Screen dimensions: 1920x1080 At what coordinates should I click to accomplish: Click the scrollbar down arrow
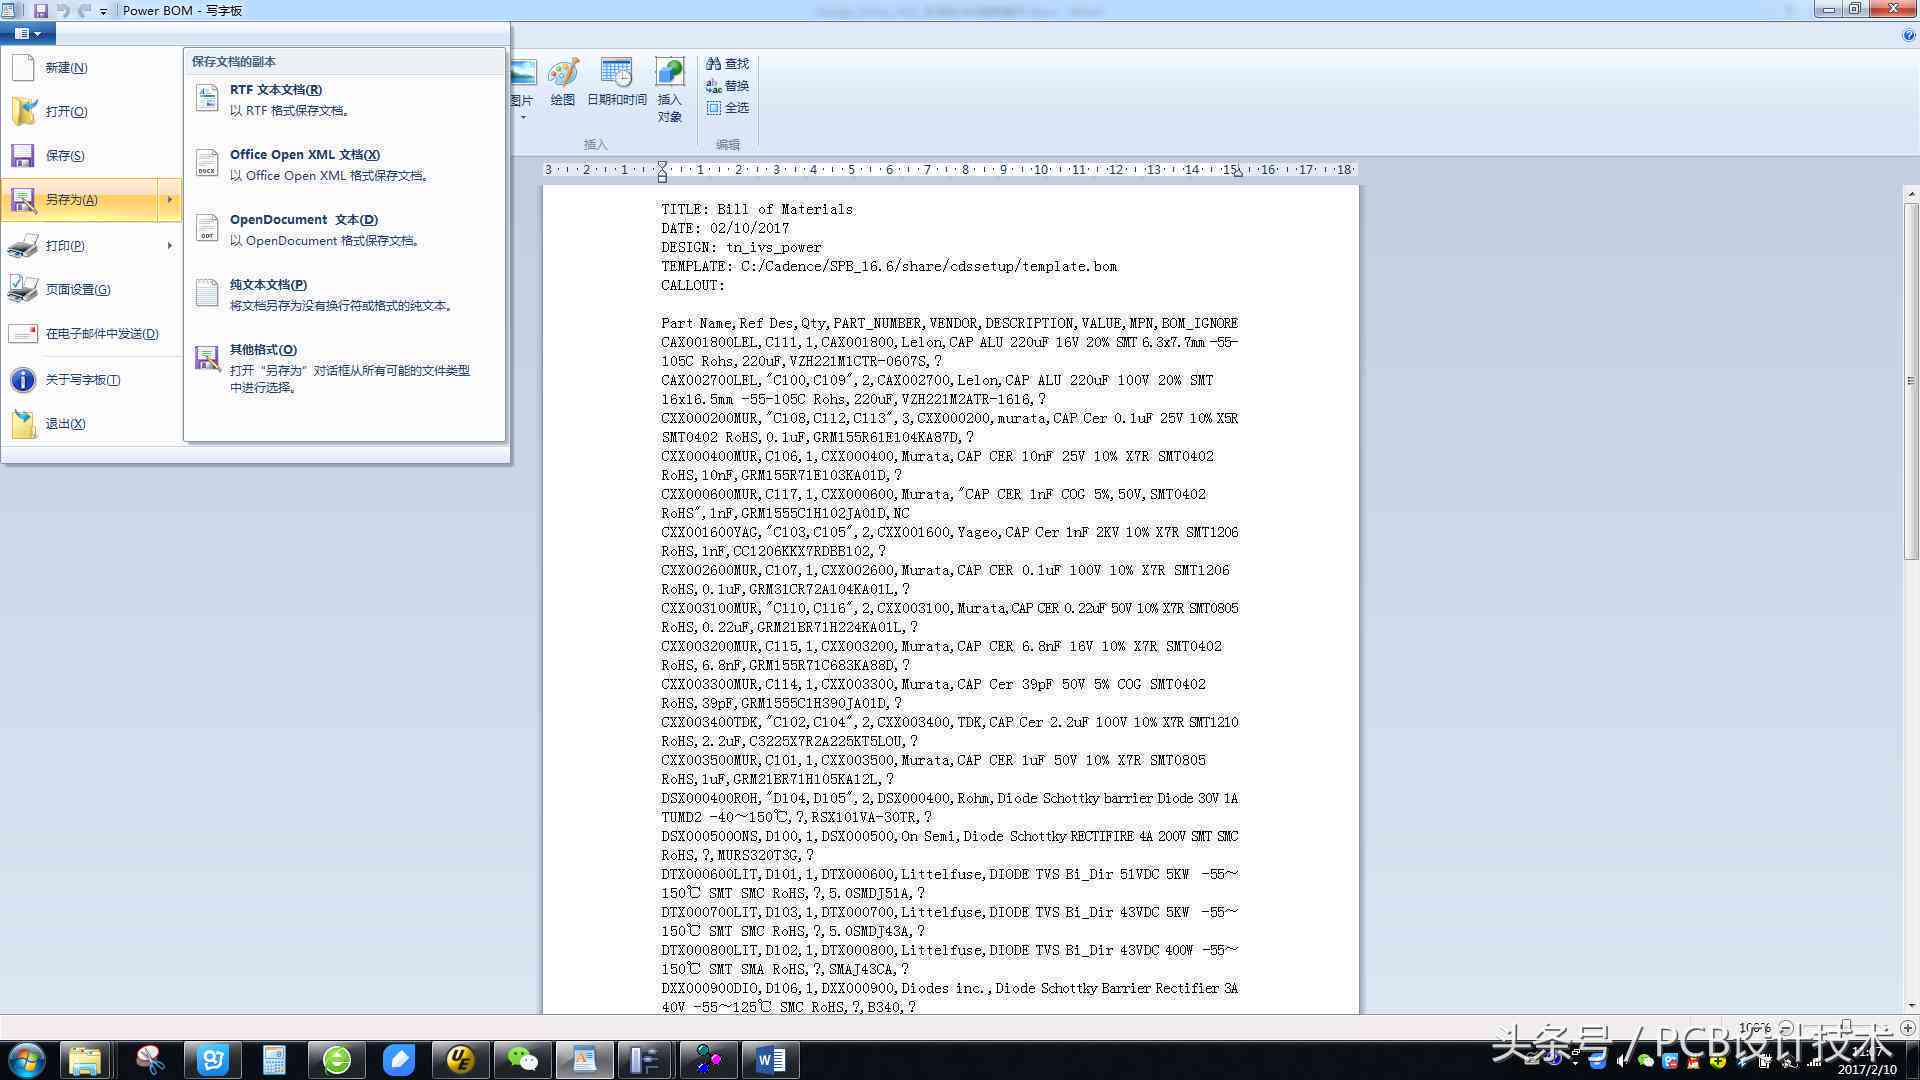[x=1910, y=1005]
